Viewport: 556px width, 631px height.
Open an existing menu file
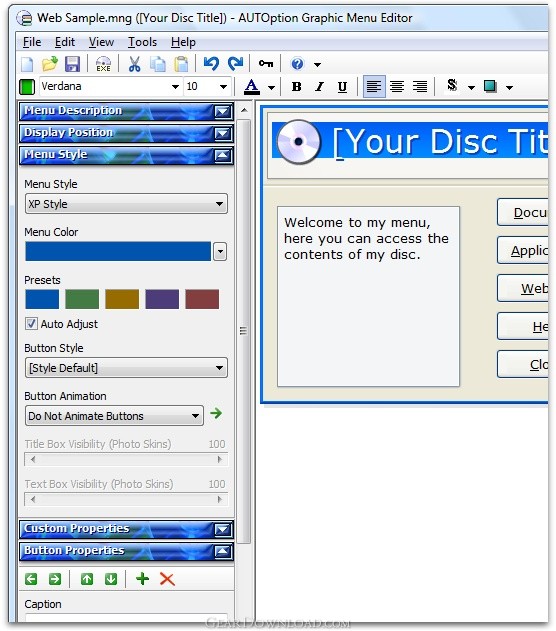click(49, 64)
